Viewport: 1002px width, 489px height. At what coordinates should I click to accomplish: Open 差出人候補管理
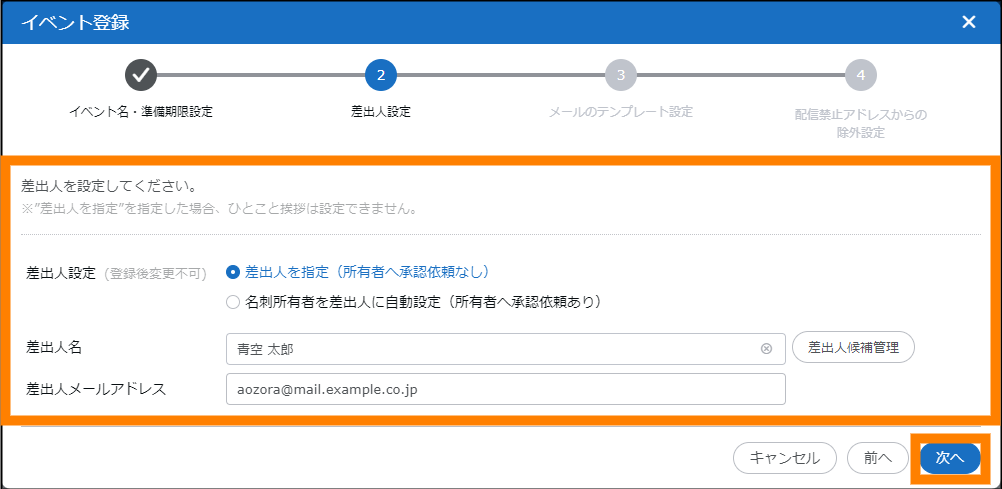[x=853, y=348]
